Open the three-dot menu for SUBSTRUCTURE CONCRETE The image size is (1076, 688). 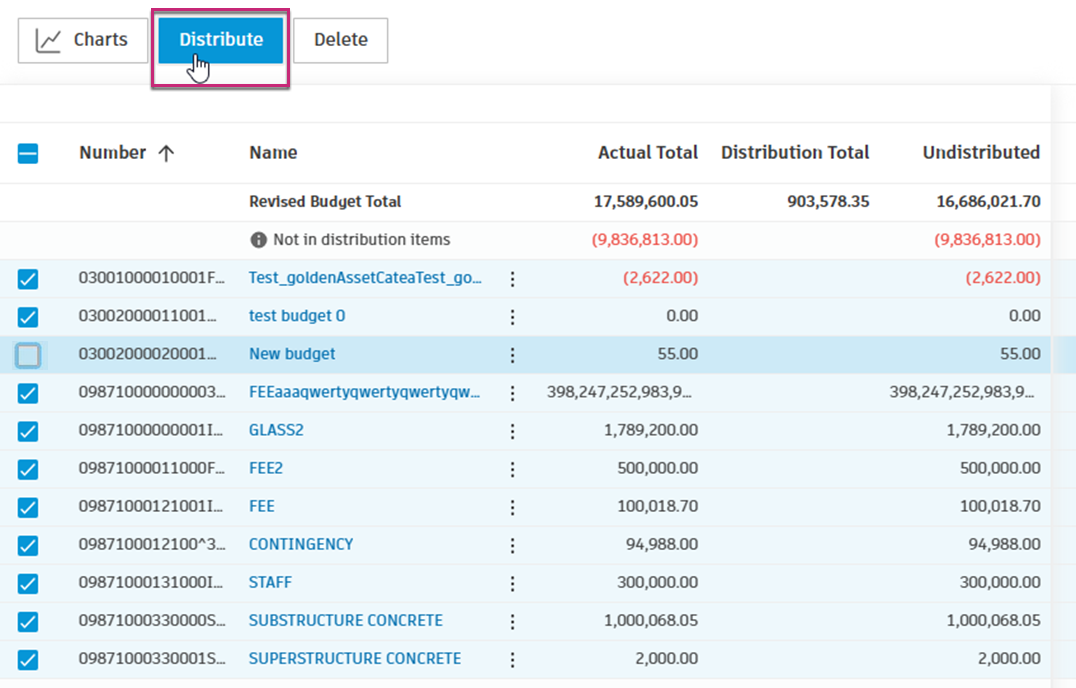pyautogui.click(x=512, y=621)
